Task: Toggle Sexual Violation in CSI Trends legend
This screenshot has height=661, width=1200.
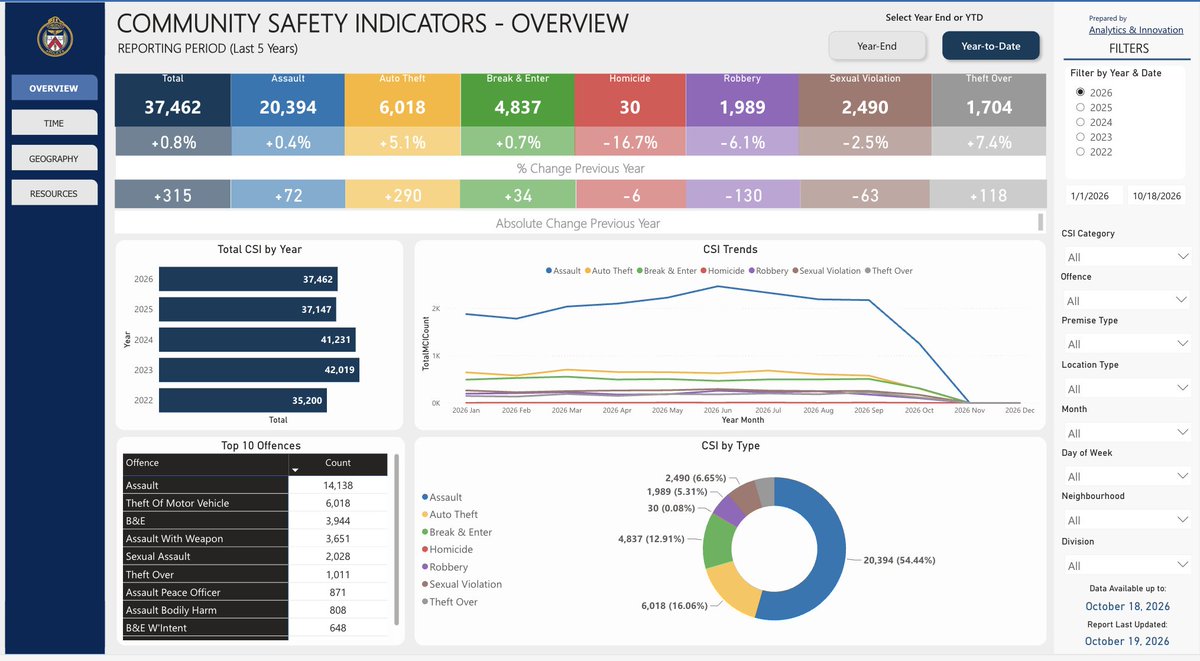Action: coord(827,271)
